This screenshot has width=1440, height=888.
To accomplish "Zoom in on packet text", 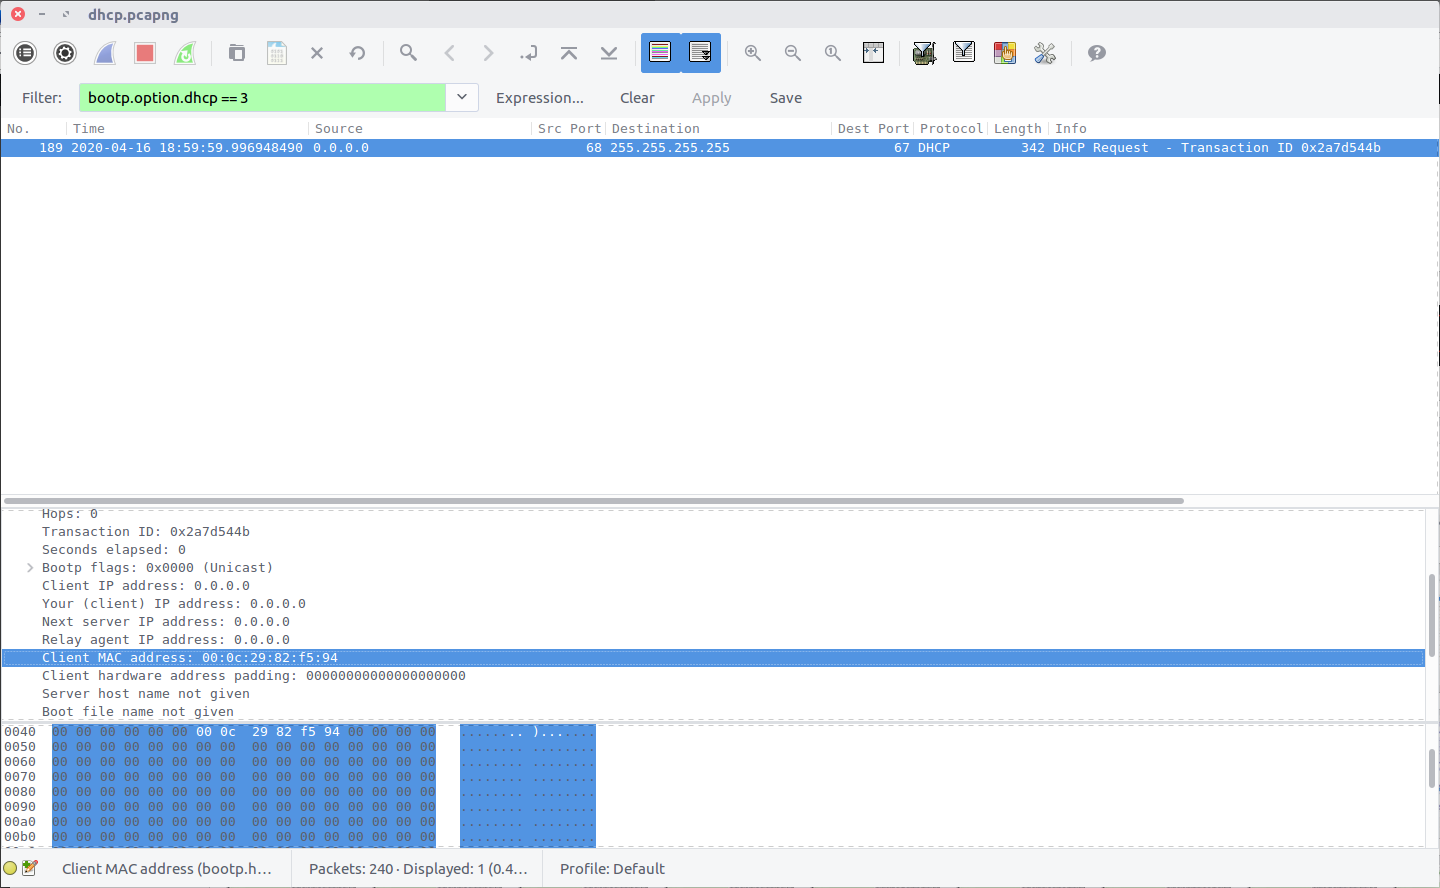I will tap(753, 53).
